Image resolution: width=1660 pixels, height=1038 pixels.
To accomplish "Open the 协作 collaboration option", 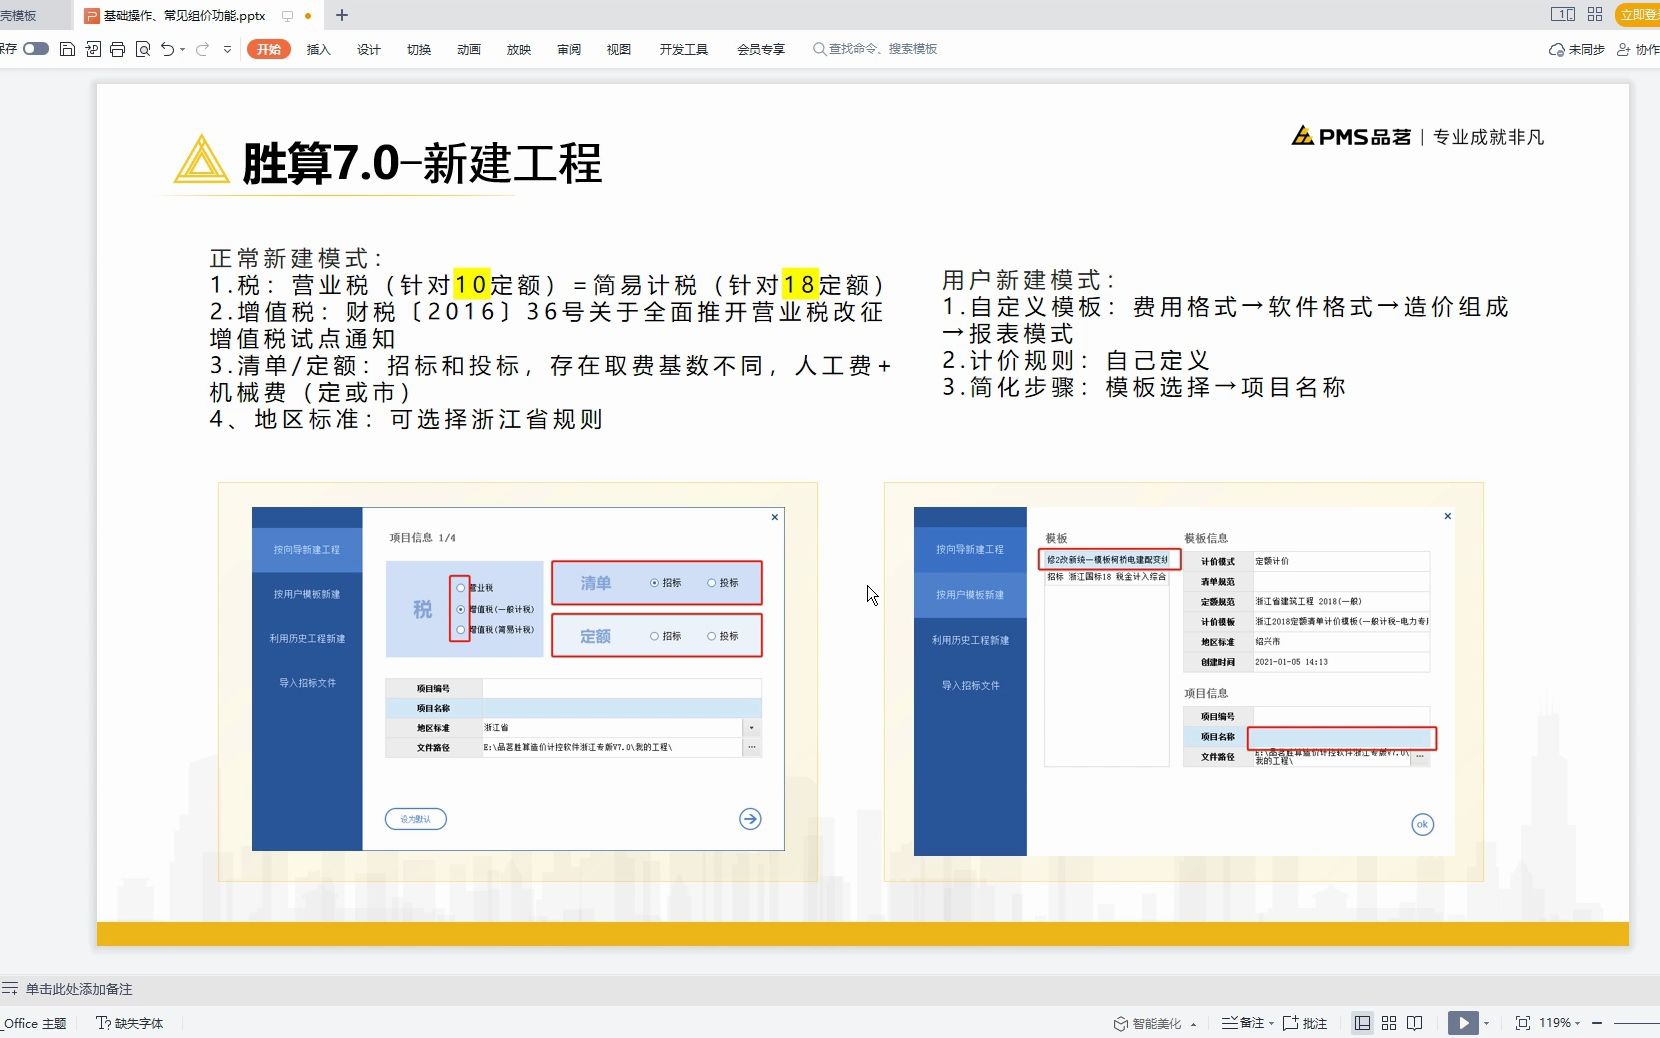I will coord(1638,49).
